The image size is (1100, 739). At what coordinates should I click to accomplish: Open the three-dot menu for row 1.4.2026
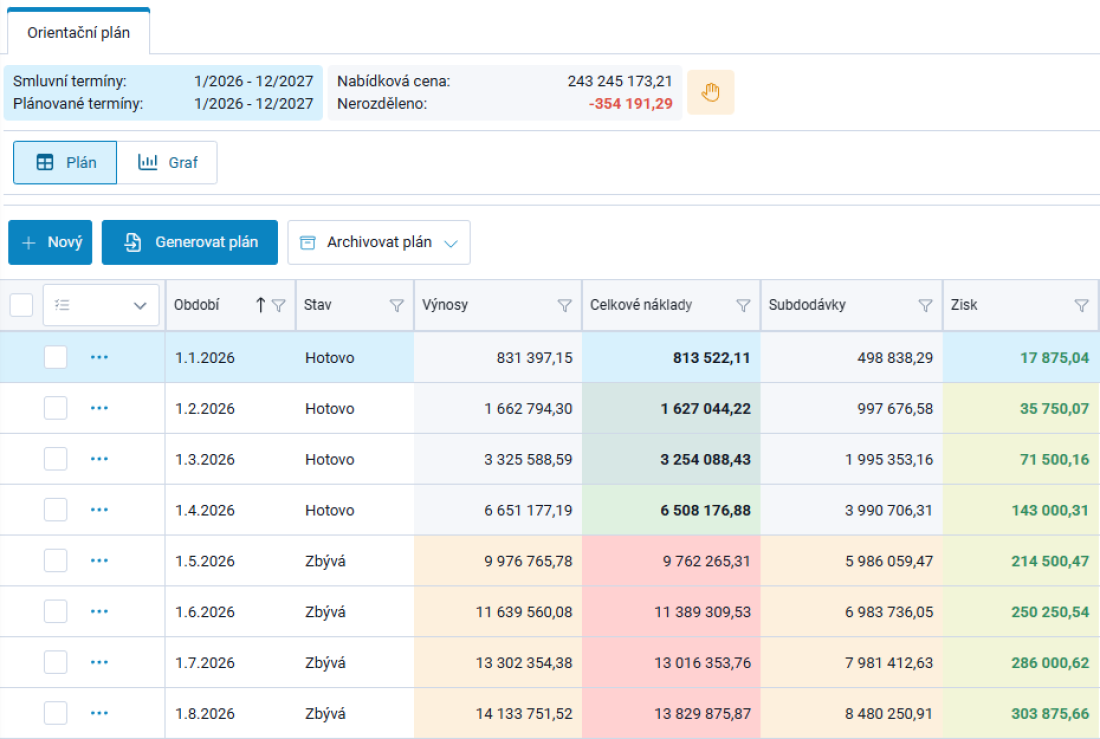click(x=100, y=510)
